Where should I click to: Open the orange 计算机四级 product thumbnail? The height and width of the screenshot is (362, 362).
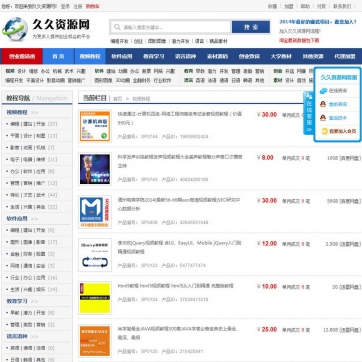95,126
